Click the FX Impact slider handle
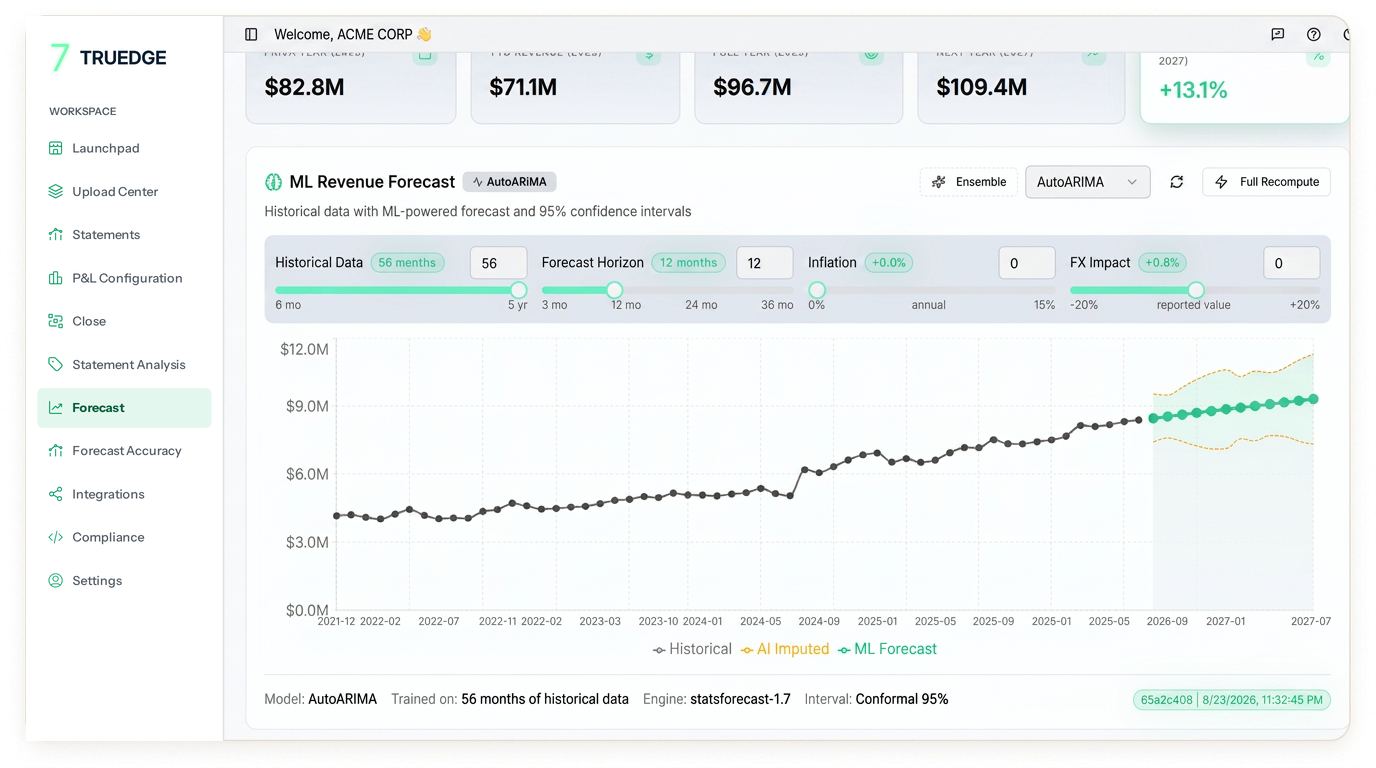The image size is (1376, 768). point(1196,290)
